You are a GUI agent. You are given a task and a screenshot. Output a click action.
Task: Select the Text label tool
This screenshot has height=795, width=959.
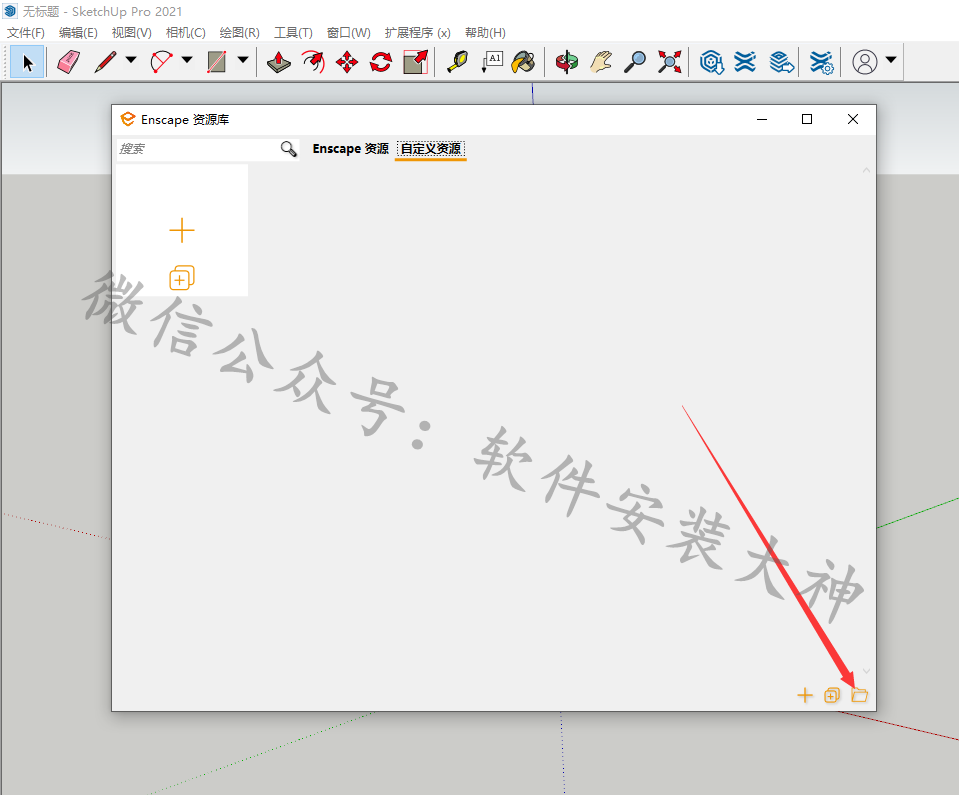coord(492,62)
